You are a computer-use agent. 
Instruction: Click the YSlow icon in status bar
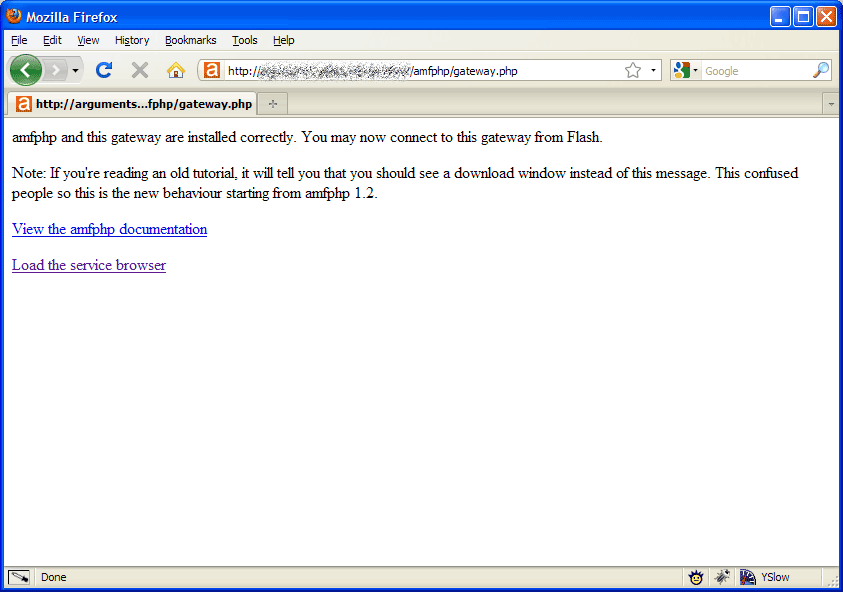tap(747, 577)
